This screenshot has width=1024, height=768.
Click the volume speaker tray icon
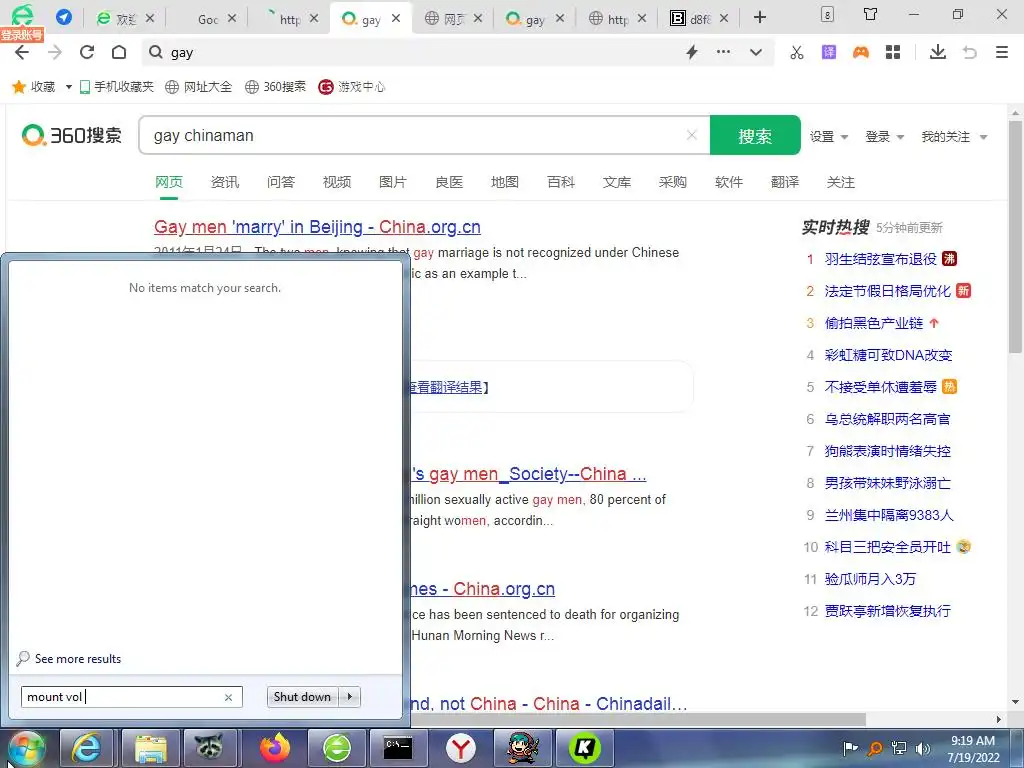923,748
